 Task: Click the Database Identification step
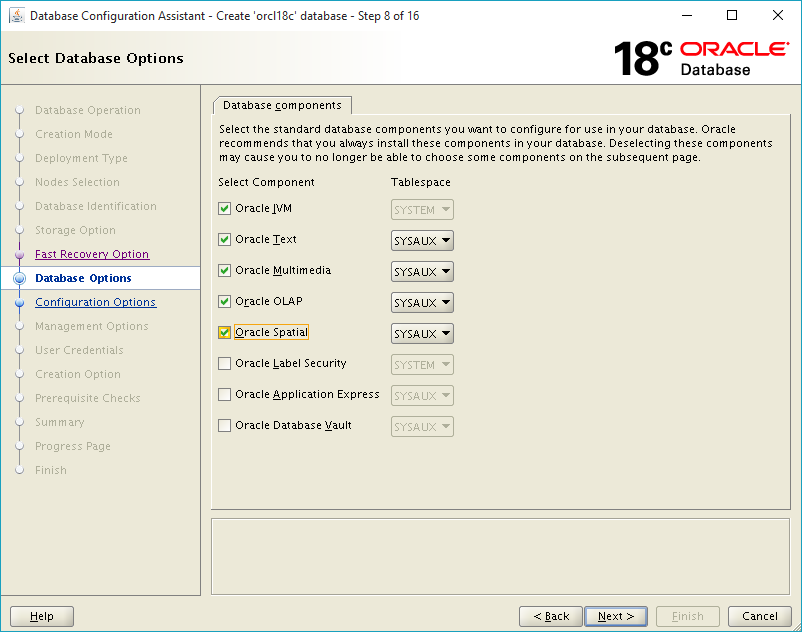(x=96, y=207)
